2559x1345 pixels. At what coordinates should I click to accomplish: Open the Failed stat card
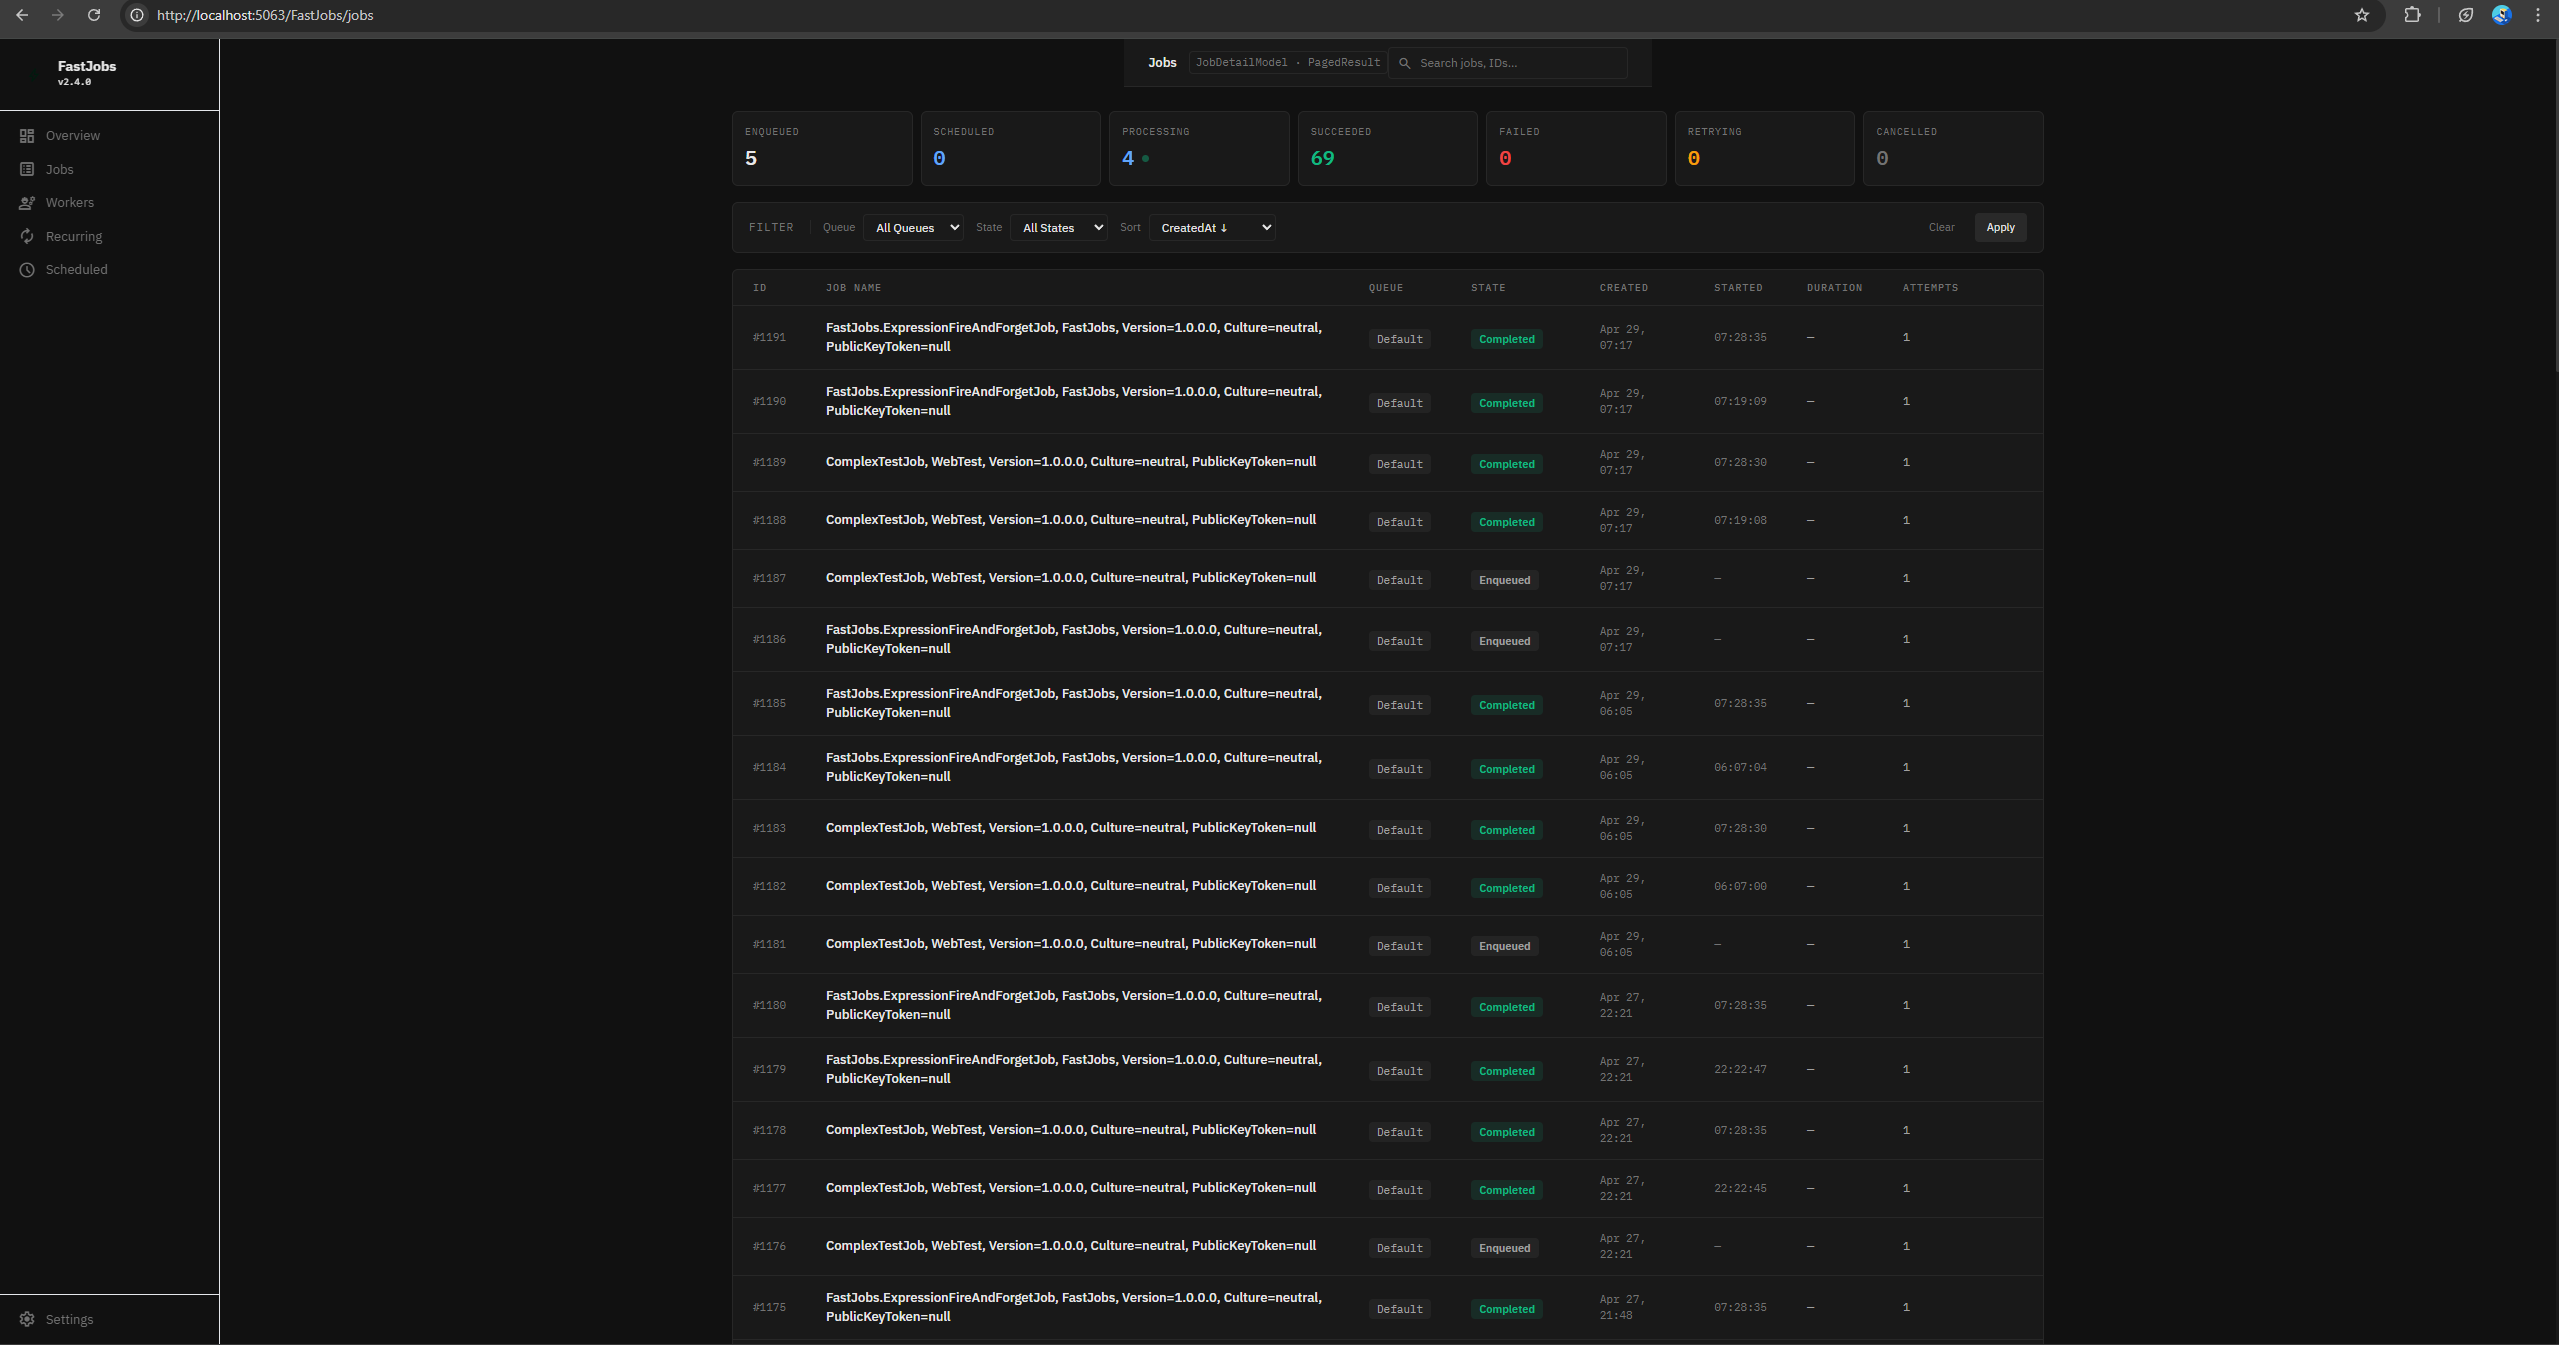(1575, 148)
